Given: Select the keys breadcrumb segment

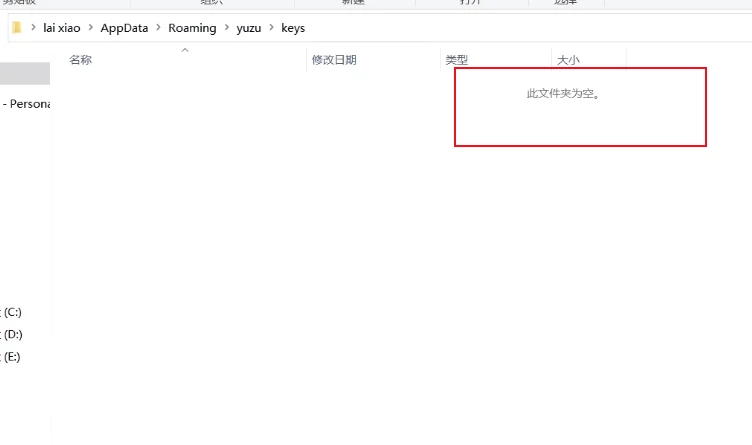Looking at the screenshot, I should click(293, 28).
